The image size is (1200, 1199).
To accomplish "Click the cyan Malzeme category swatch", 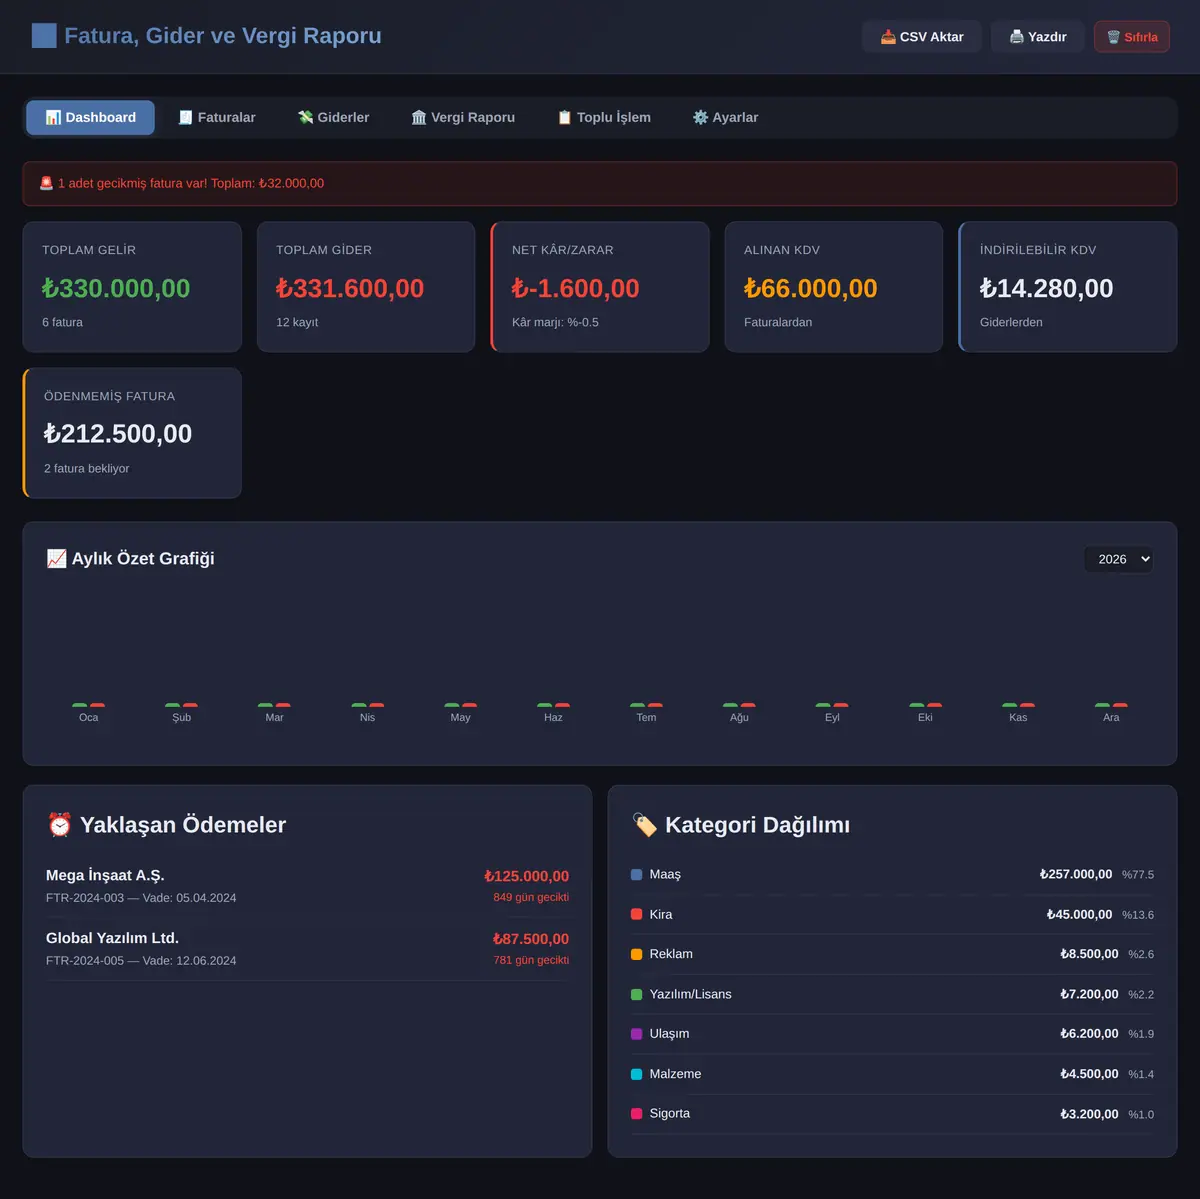I will [x=637, y=1074].
